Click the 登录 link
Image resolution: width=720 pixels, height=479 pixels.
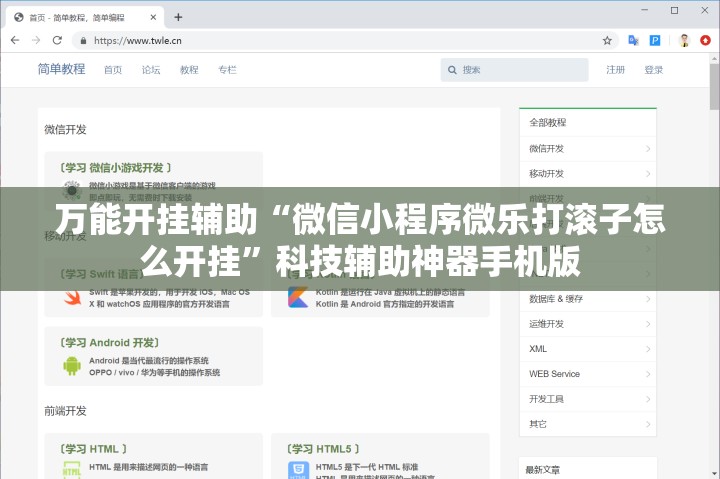[653, 70]
